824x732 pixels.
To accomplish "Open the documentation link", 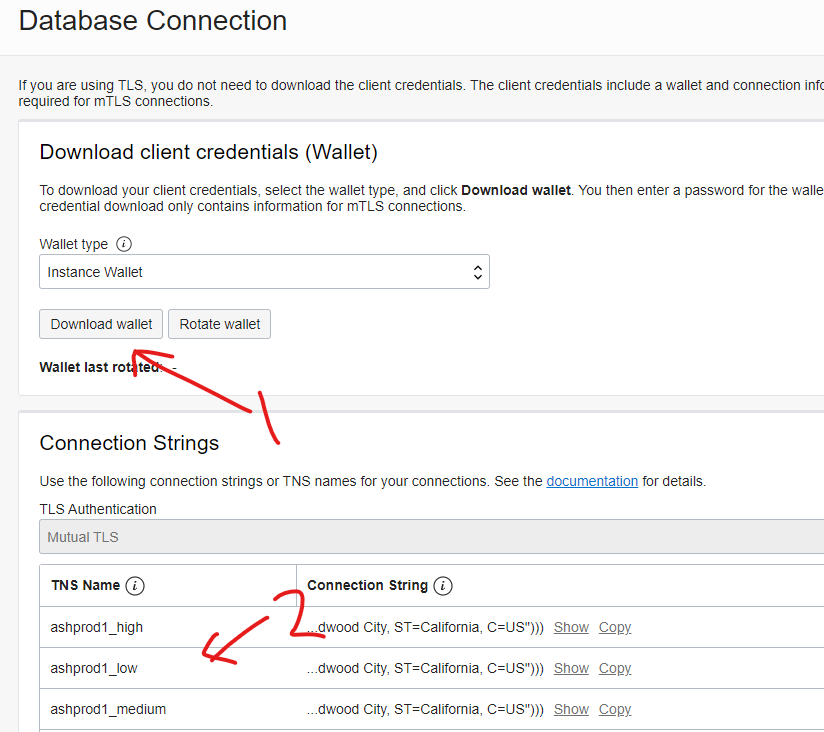I will tap(592, 481).
